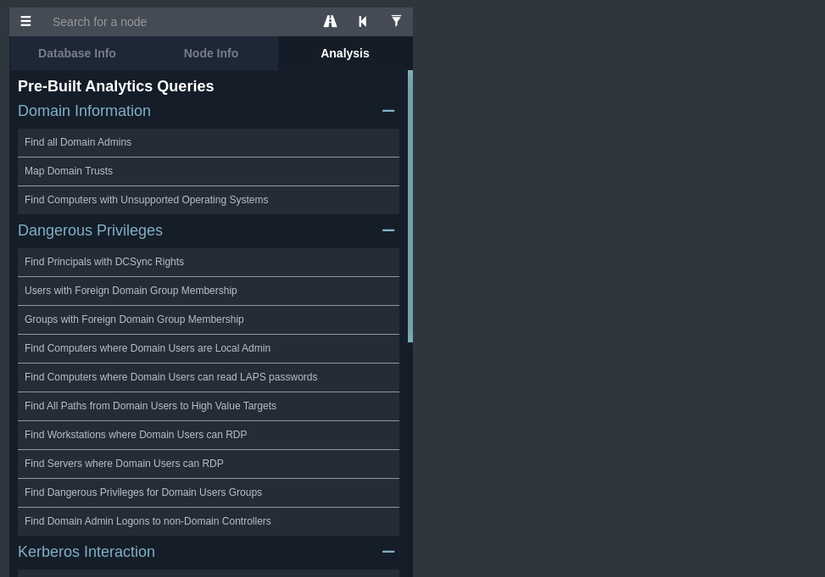Run Find Workstations where Domain Users can RDP
Viewport: 825px width, 577px height.
point(208,434)
